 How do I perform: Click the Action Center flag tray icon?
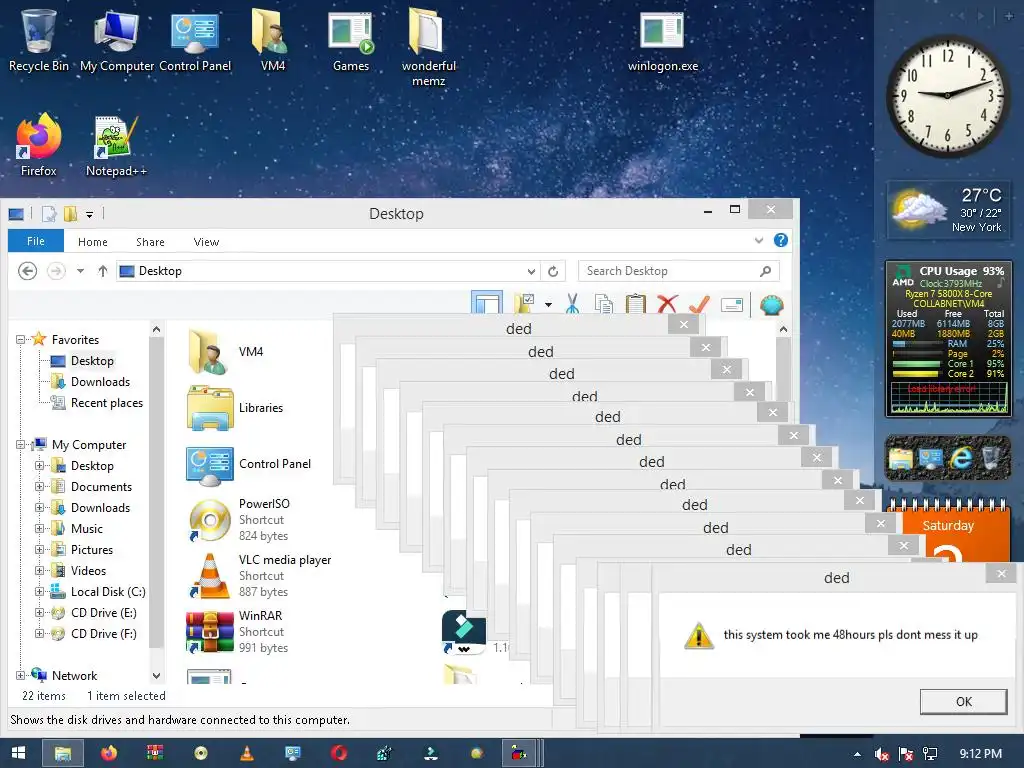point(906,754)
